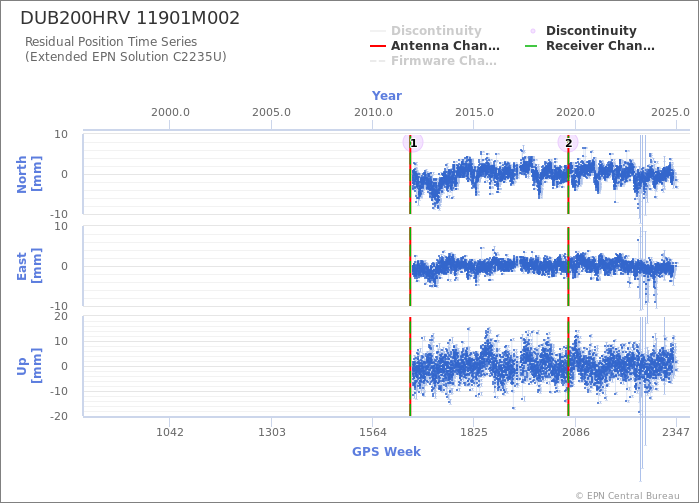Click the EPN Central Bureau credit
700x504 pixels.
click(x=628, y=496)
